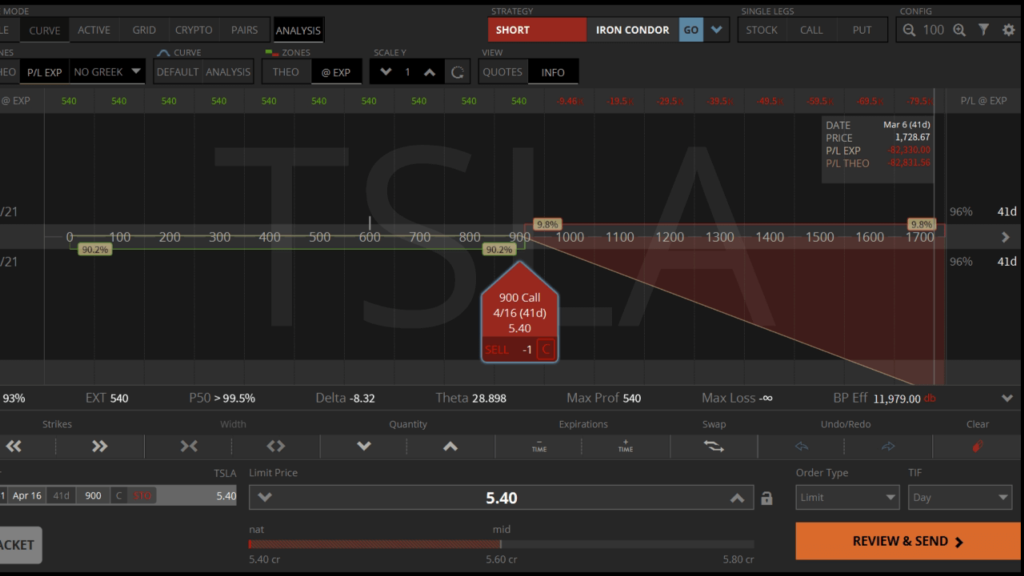The width and height of the screenshot is (1024, 576).
Task: Select the ACTIVE tab in MODE
Action: coord(93,30)
